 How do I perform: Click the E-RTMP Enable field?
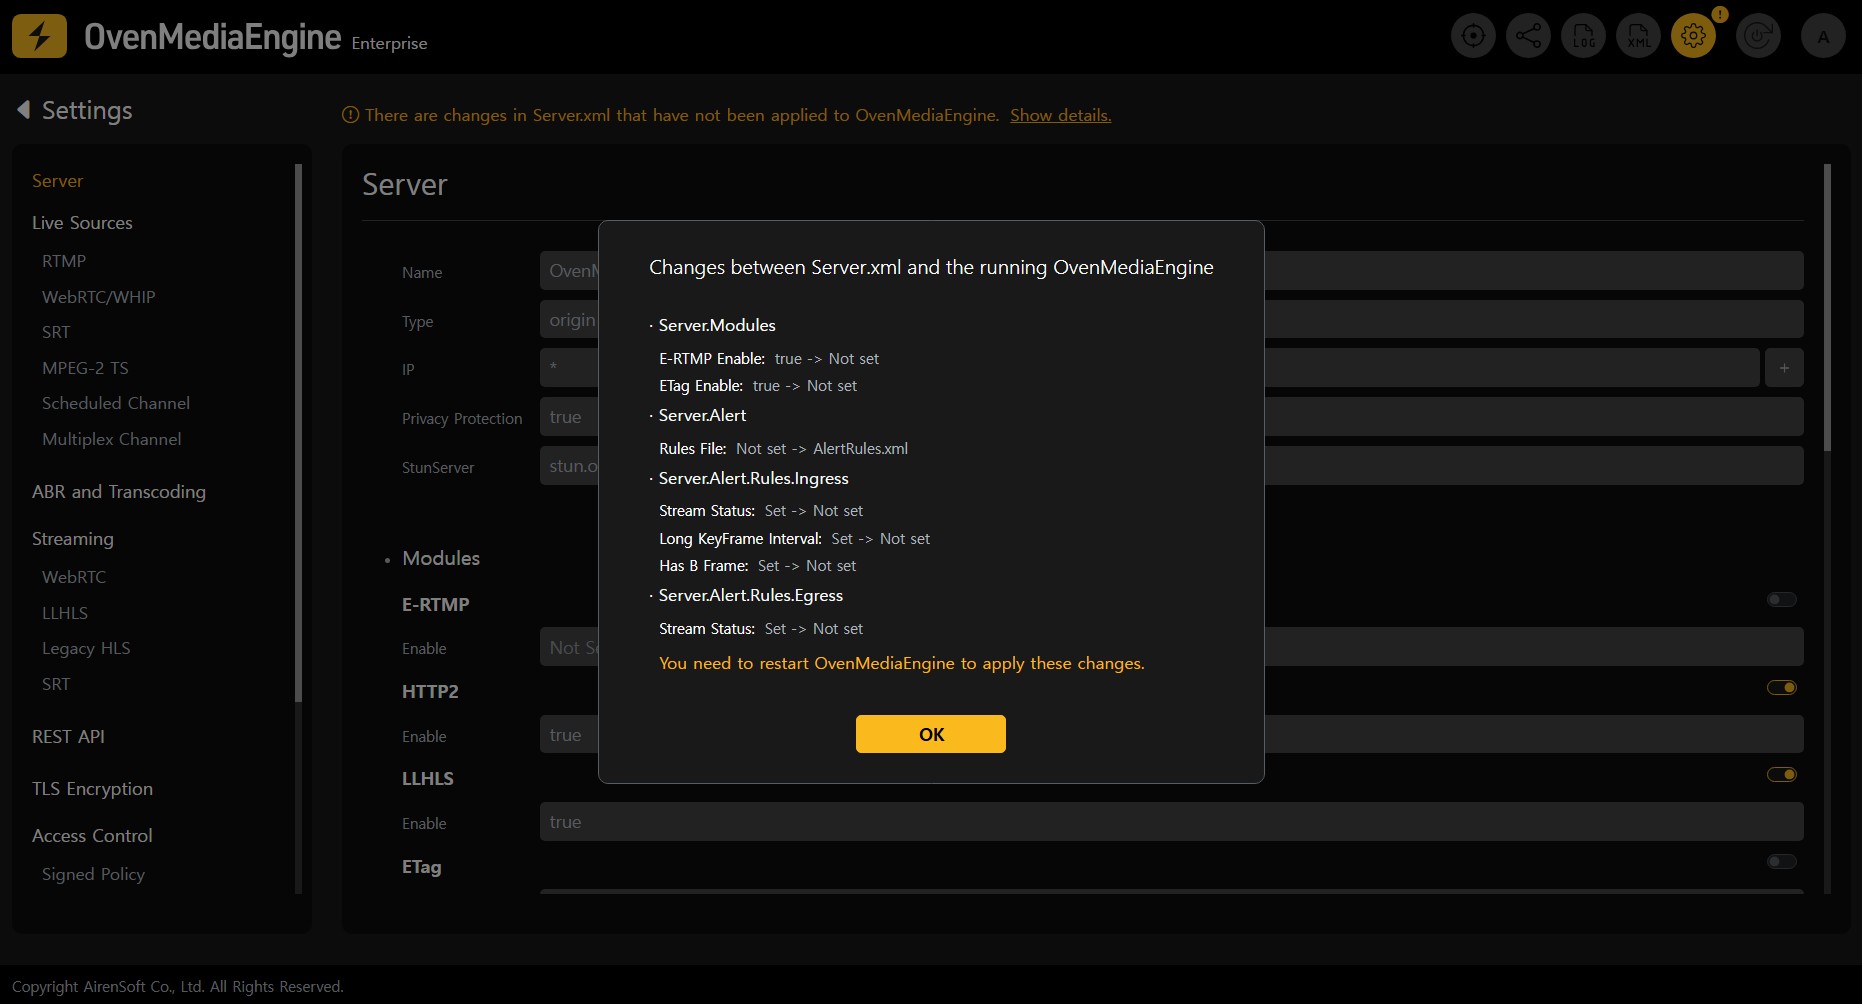click(1172, 647)
